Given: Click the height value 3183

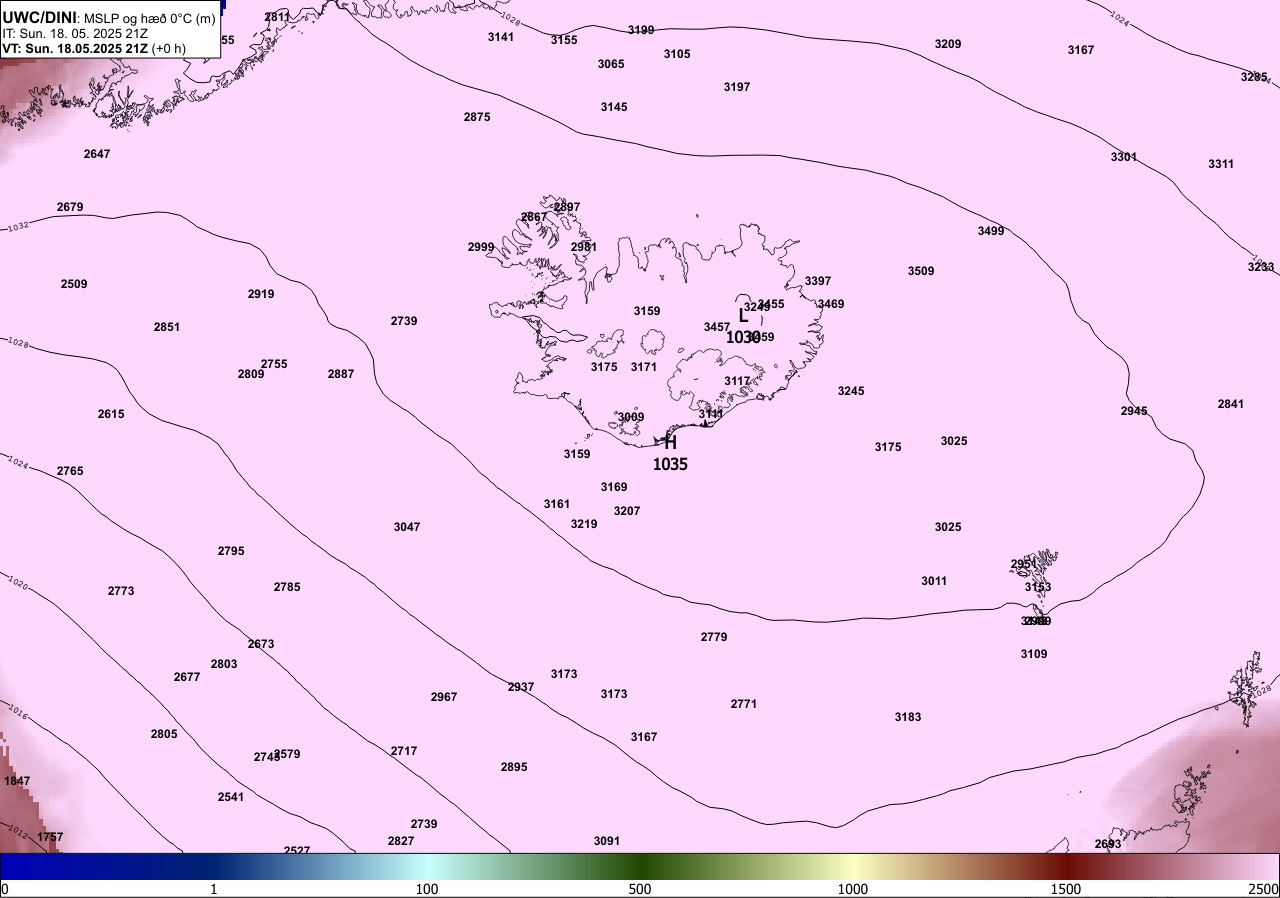Looking at the screenshot, I should pos(908,717).
